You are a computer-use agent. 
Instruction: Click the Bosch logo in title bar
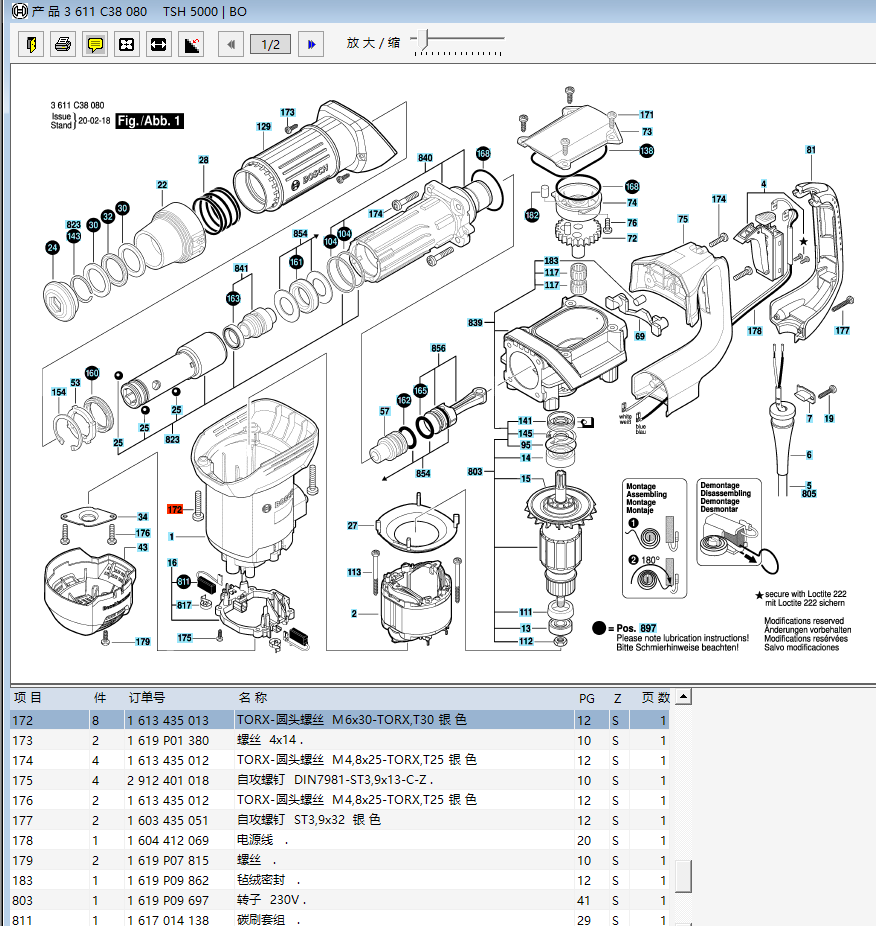pyautogui.click(x=19, y=11)
